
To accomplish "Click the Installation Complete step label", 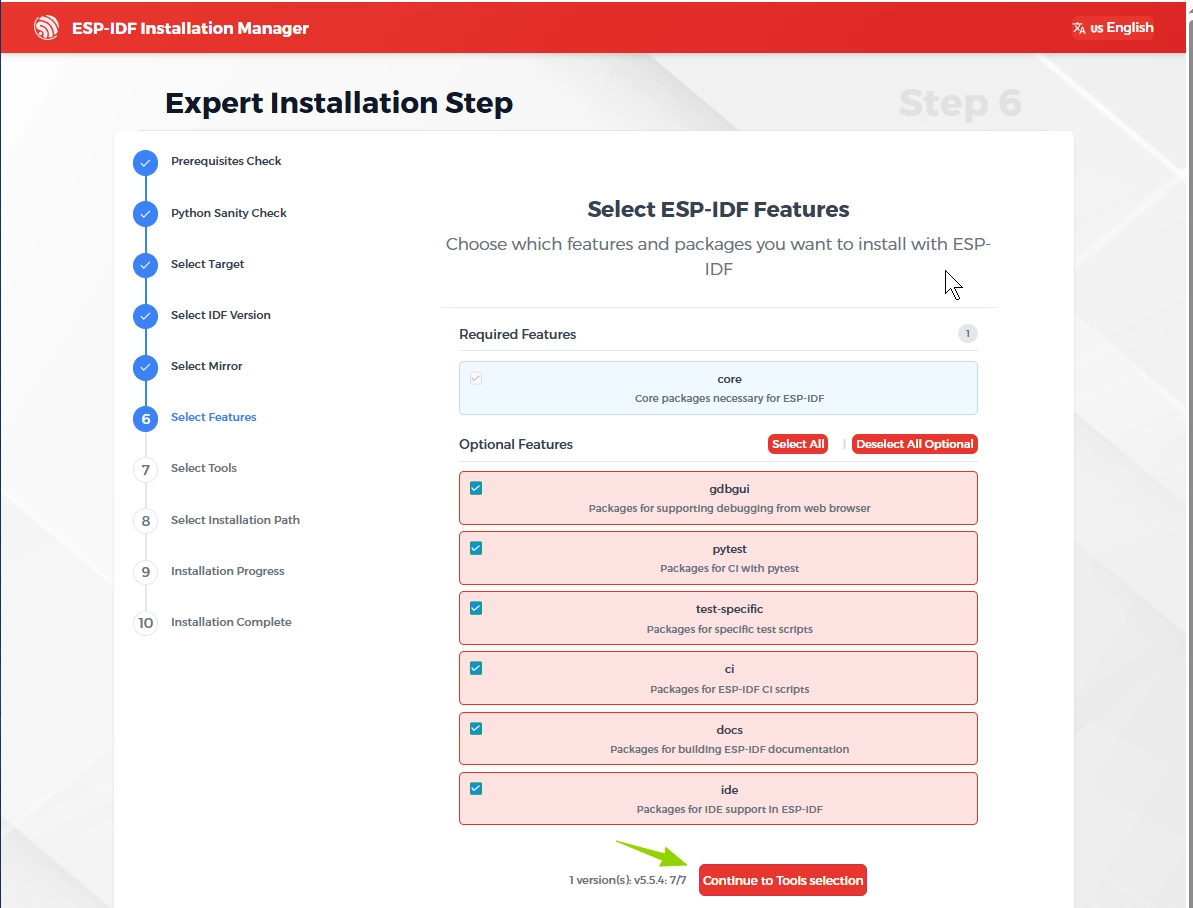I will [x=231, y=622].
